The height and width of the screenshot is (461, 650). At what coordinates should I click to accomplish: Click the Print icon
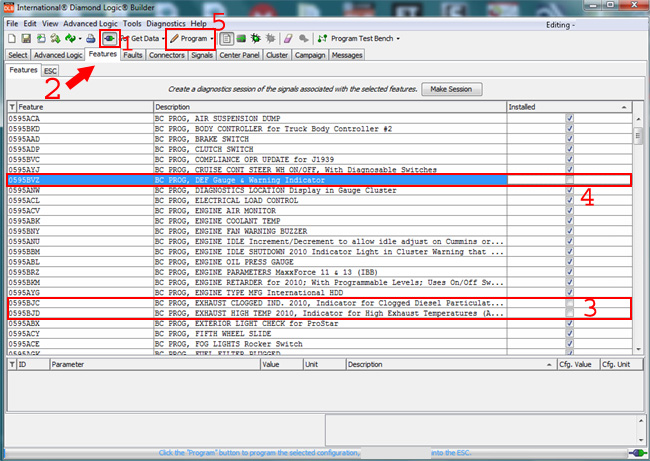point(90,39)
